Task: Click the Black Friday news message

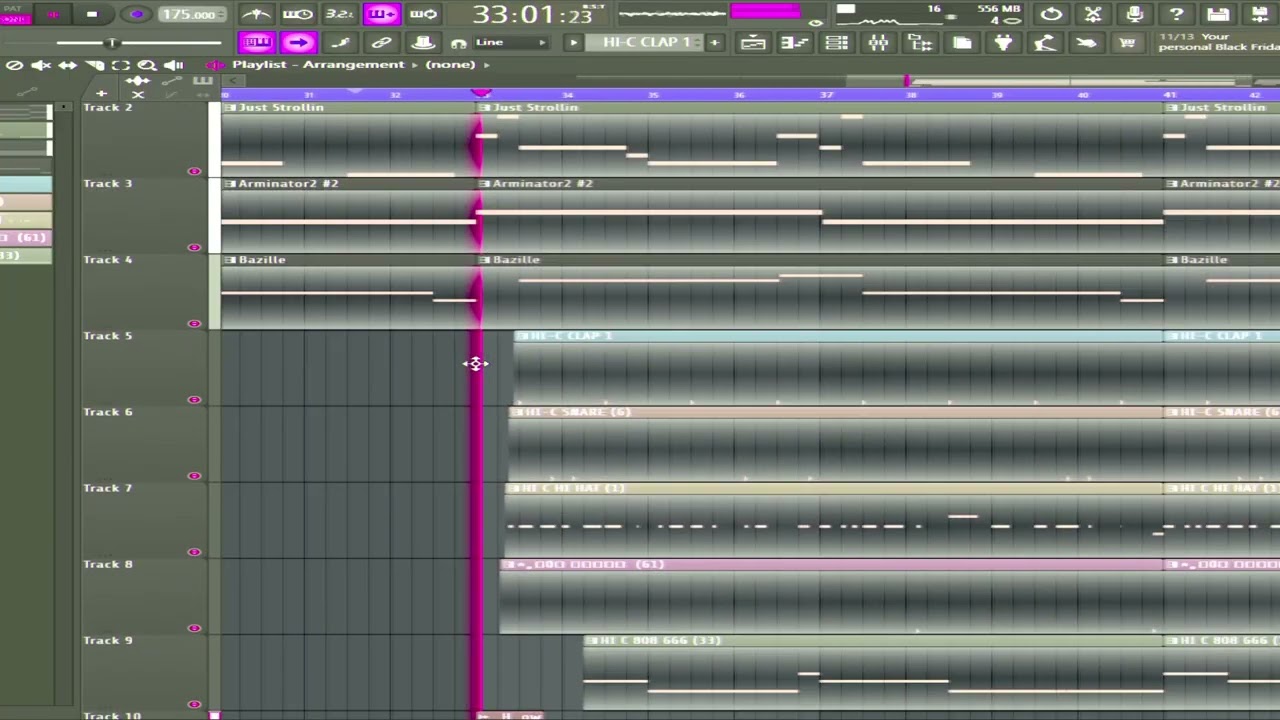Action: [1218, 42]
